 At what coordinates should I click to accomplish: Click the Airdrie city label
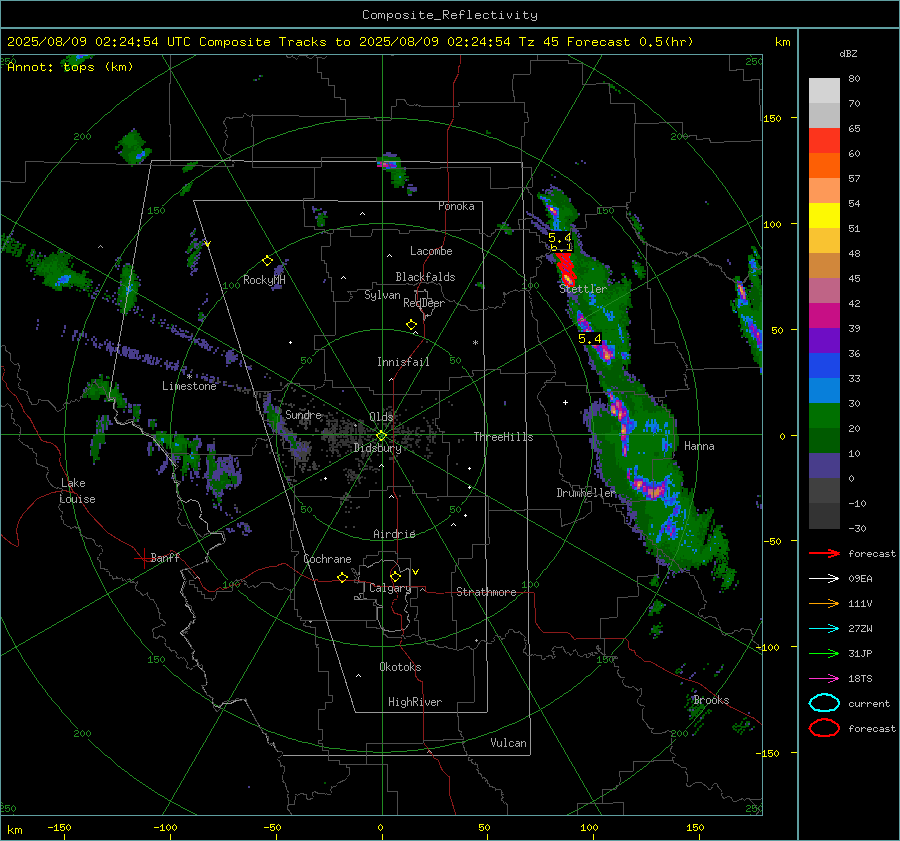(394, 534)
